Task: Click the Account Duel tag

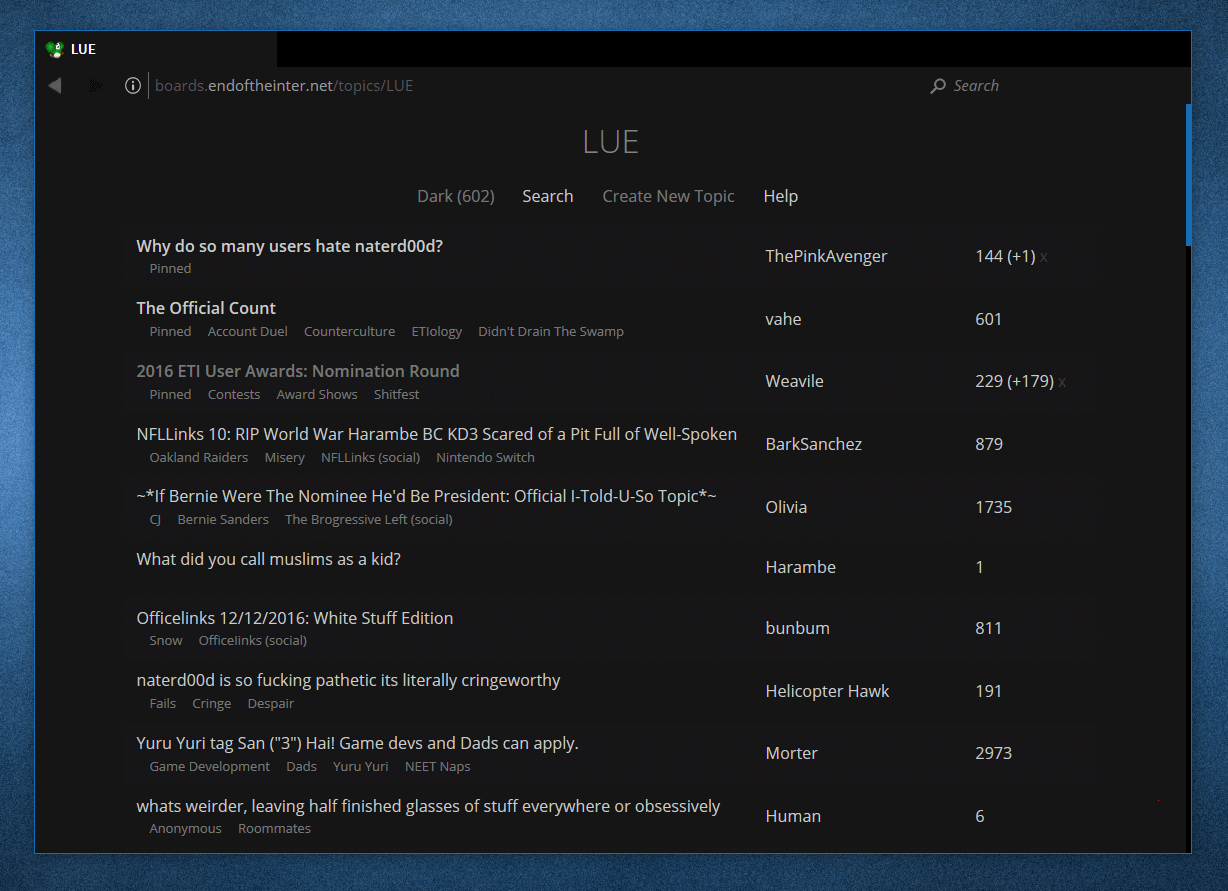Action: pyautogui.click(x=248, y=332)
